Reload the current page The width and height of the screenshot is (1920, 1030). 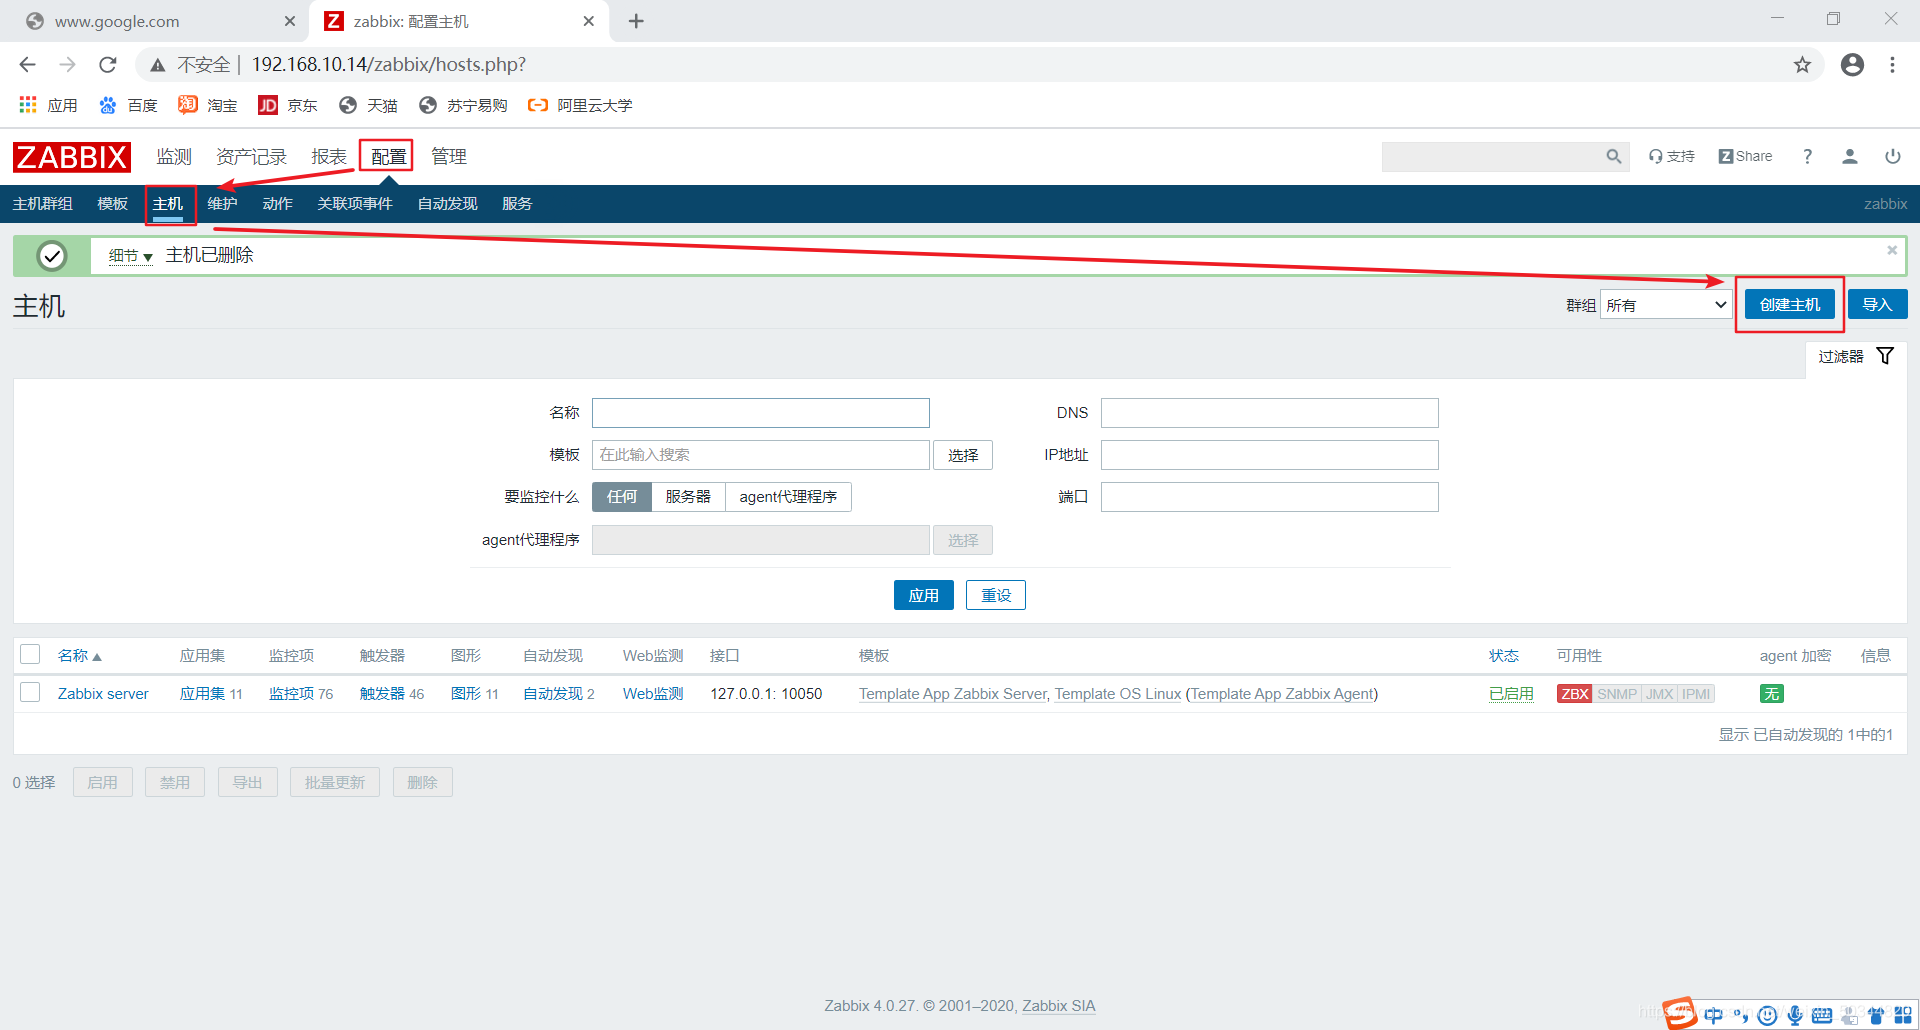point(107,65)
